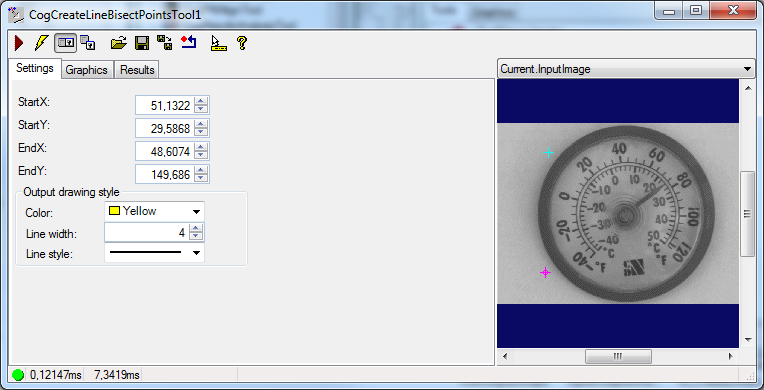Decrease StartX with the down arrow
Viewport: 764px width, 390px height.
point(201,110)
